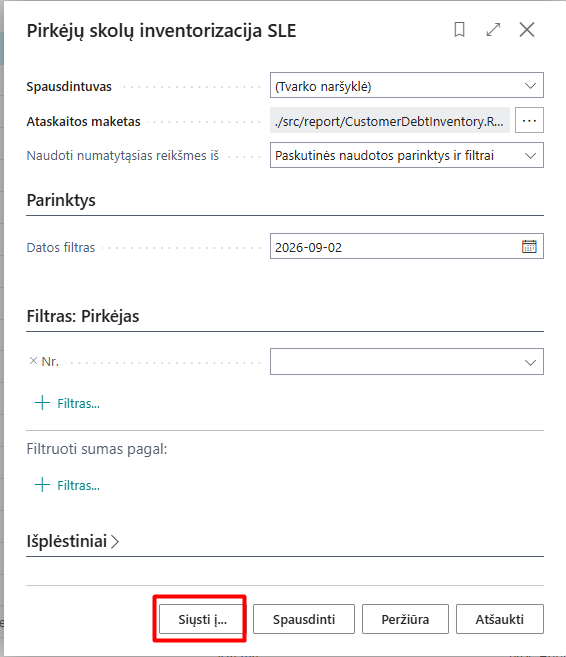The height and width of the screenshot is (657, 566).
Task: Click the Atšaukti button
Action: click(x=500, y=619)
